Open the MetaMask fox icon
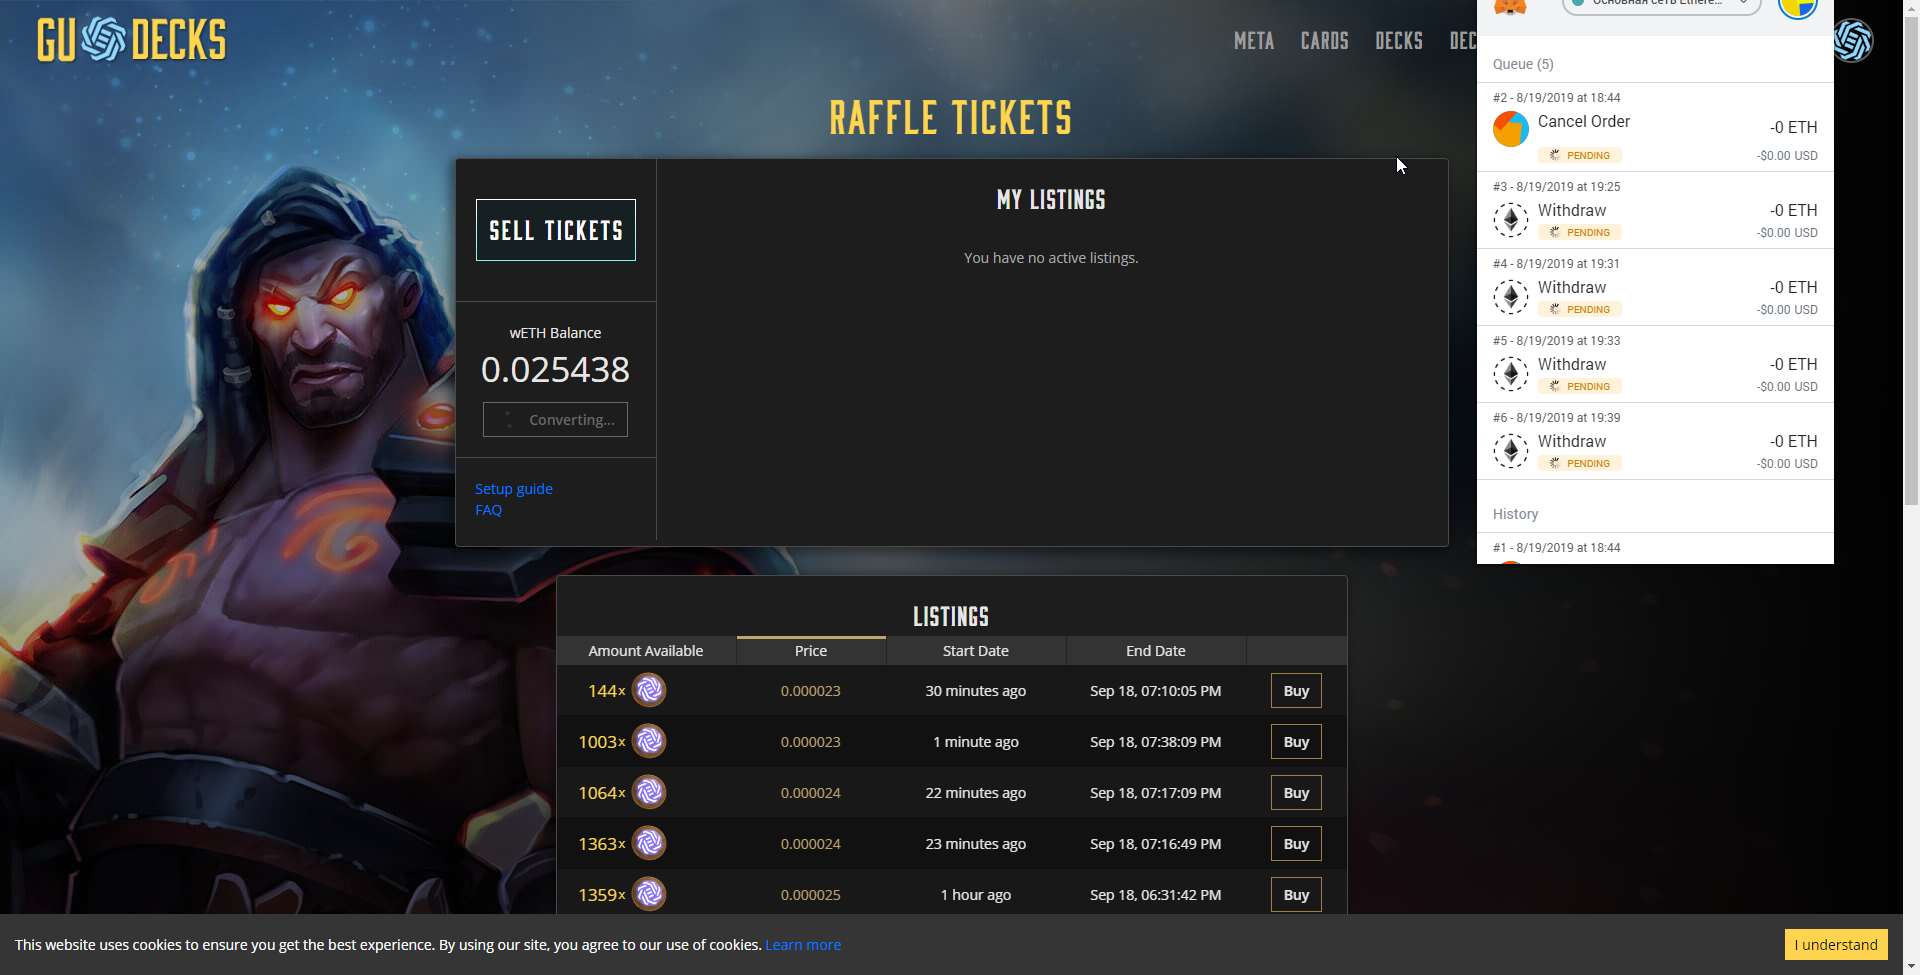Screen dimensions: 1920x975 [1510, 7]
